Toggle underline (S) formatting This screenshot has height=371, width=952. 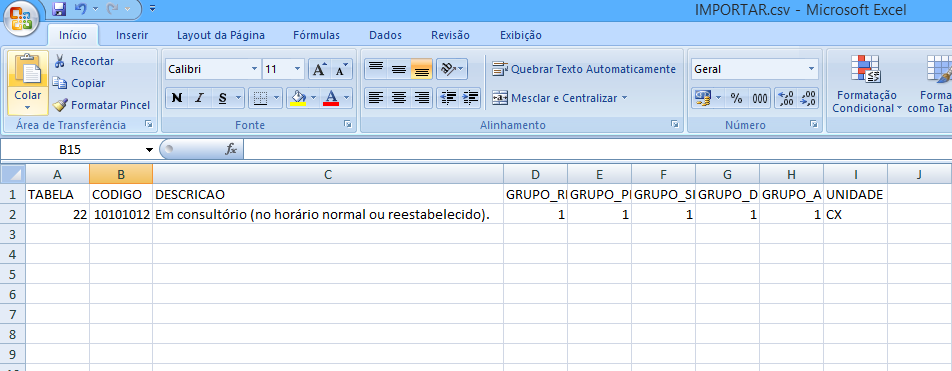pyautogui.click(x=222, y=98)
